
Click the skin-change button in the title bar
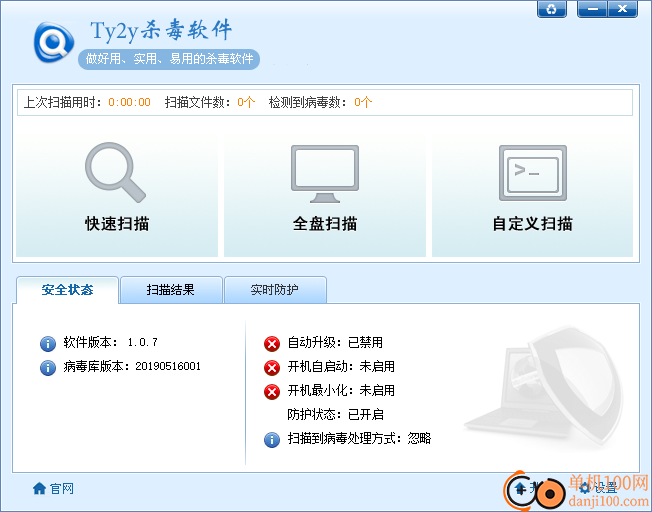click(551, 9)
